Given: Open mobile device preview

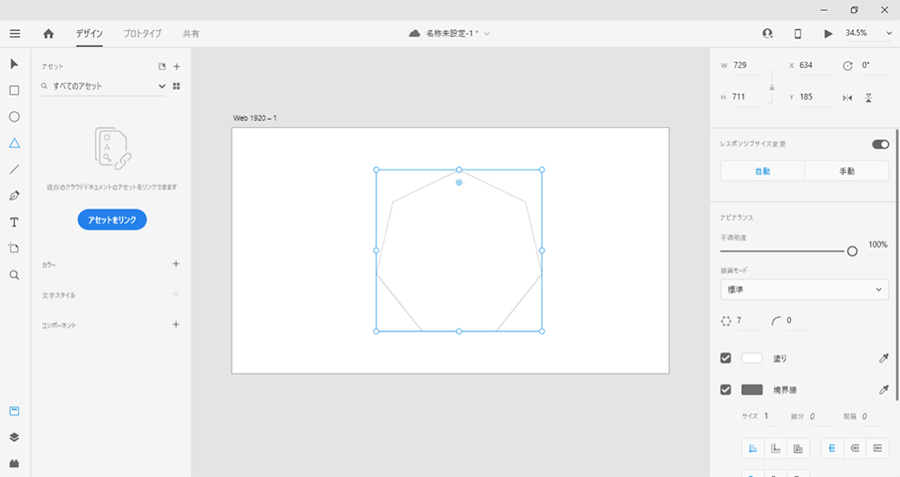Looking at the screenshot, I should 797,34.
